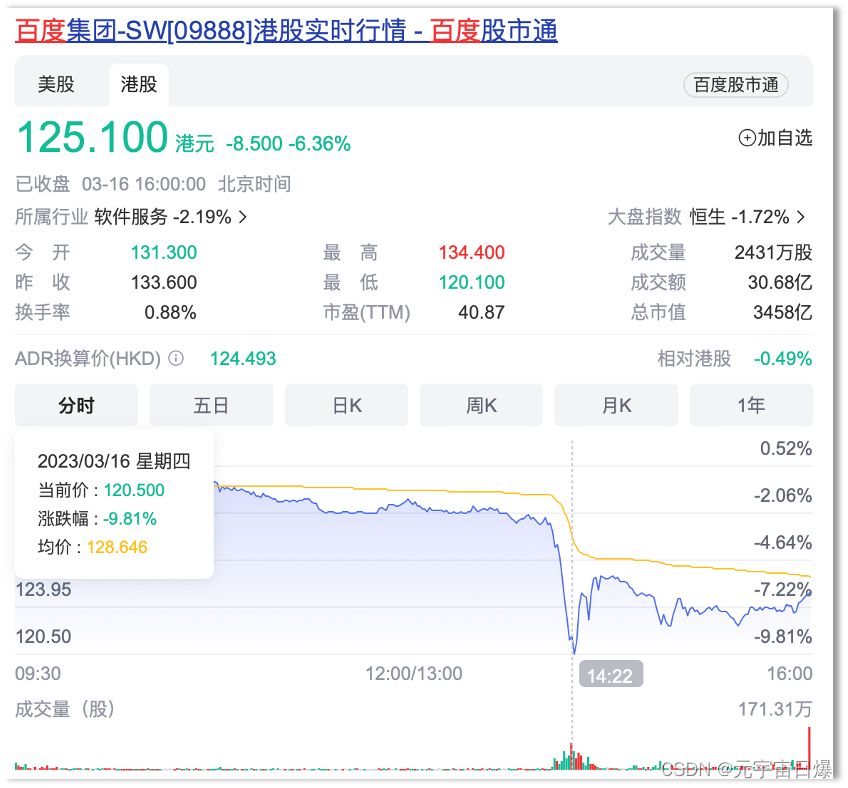Open the 日K daily candlestick chart
The height and width of the screenshot is (788, 848).
(x=346, y=405)
